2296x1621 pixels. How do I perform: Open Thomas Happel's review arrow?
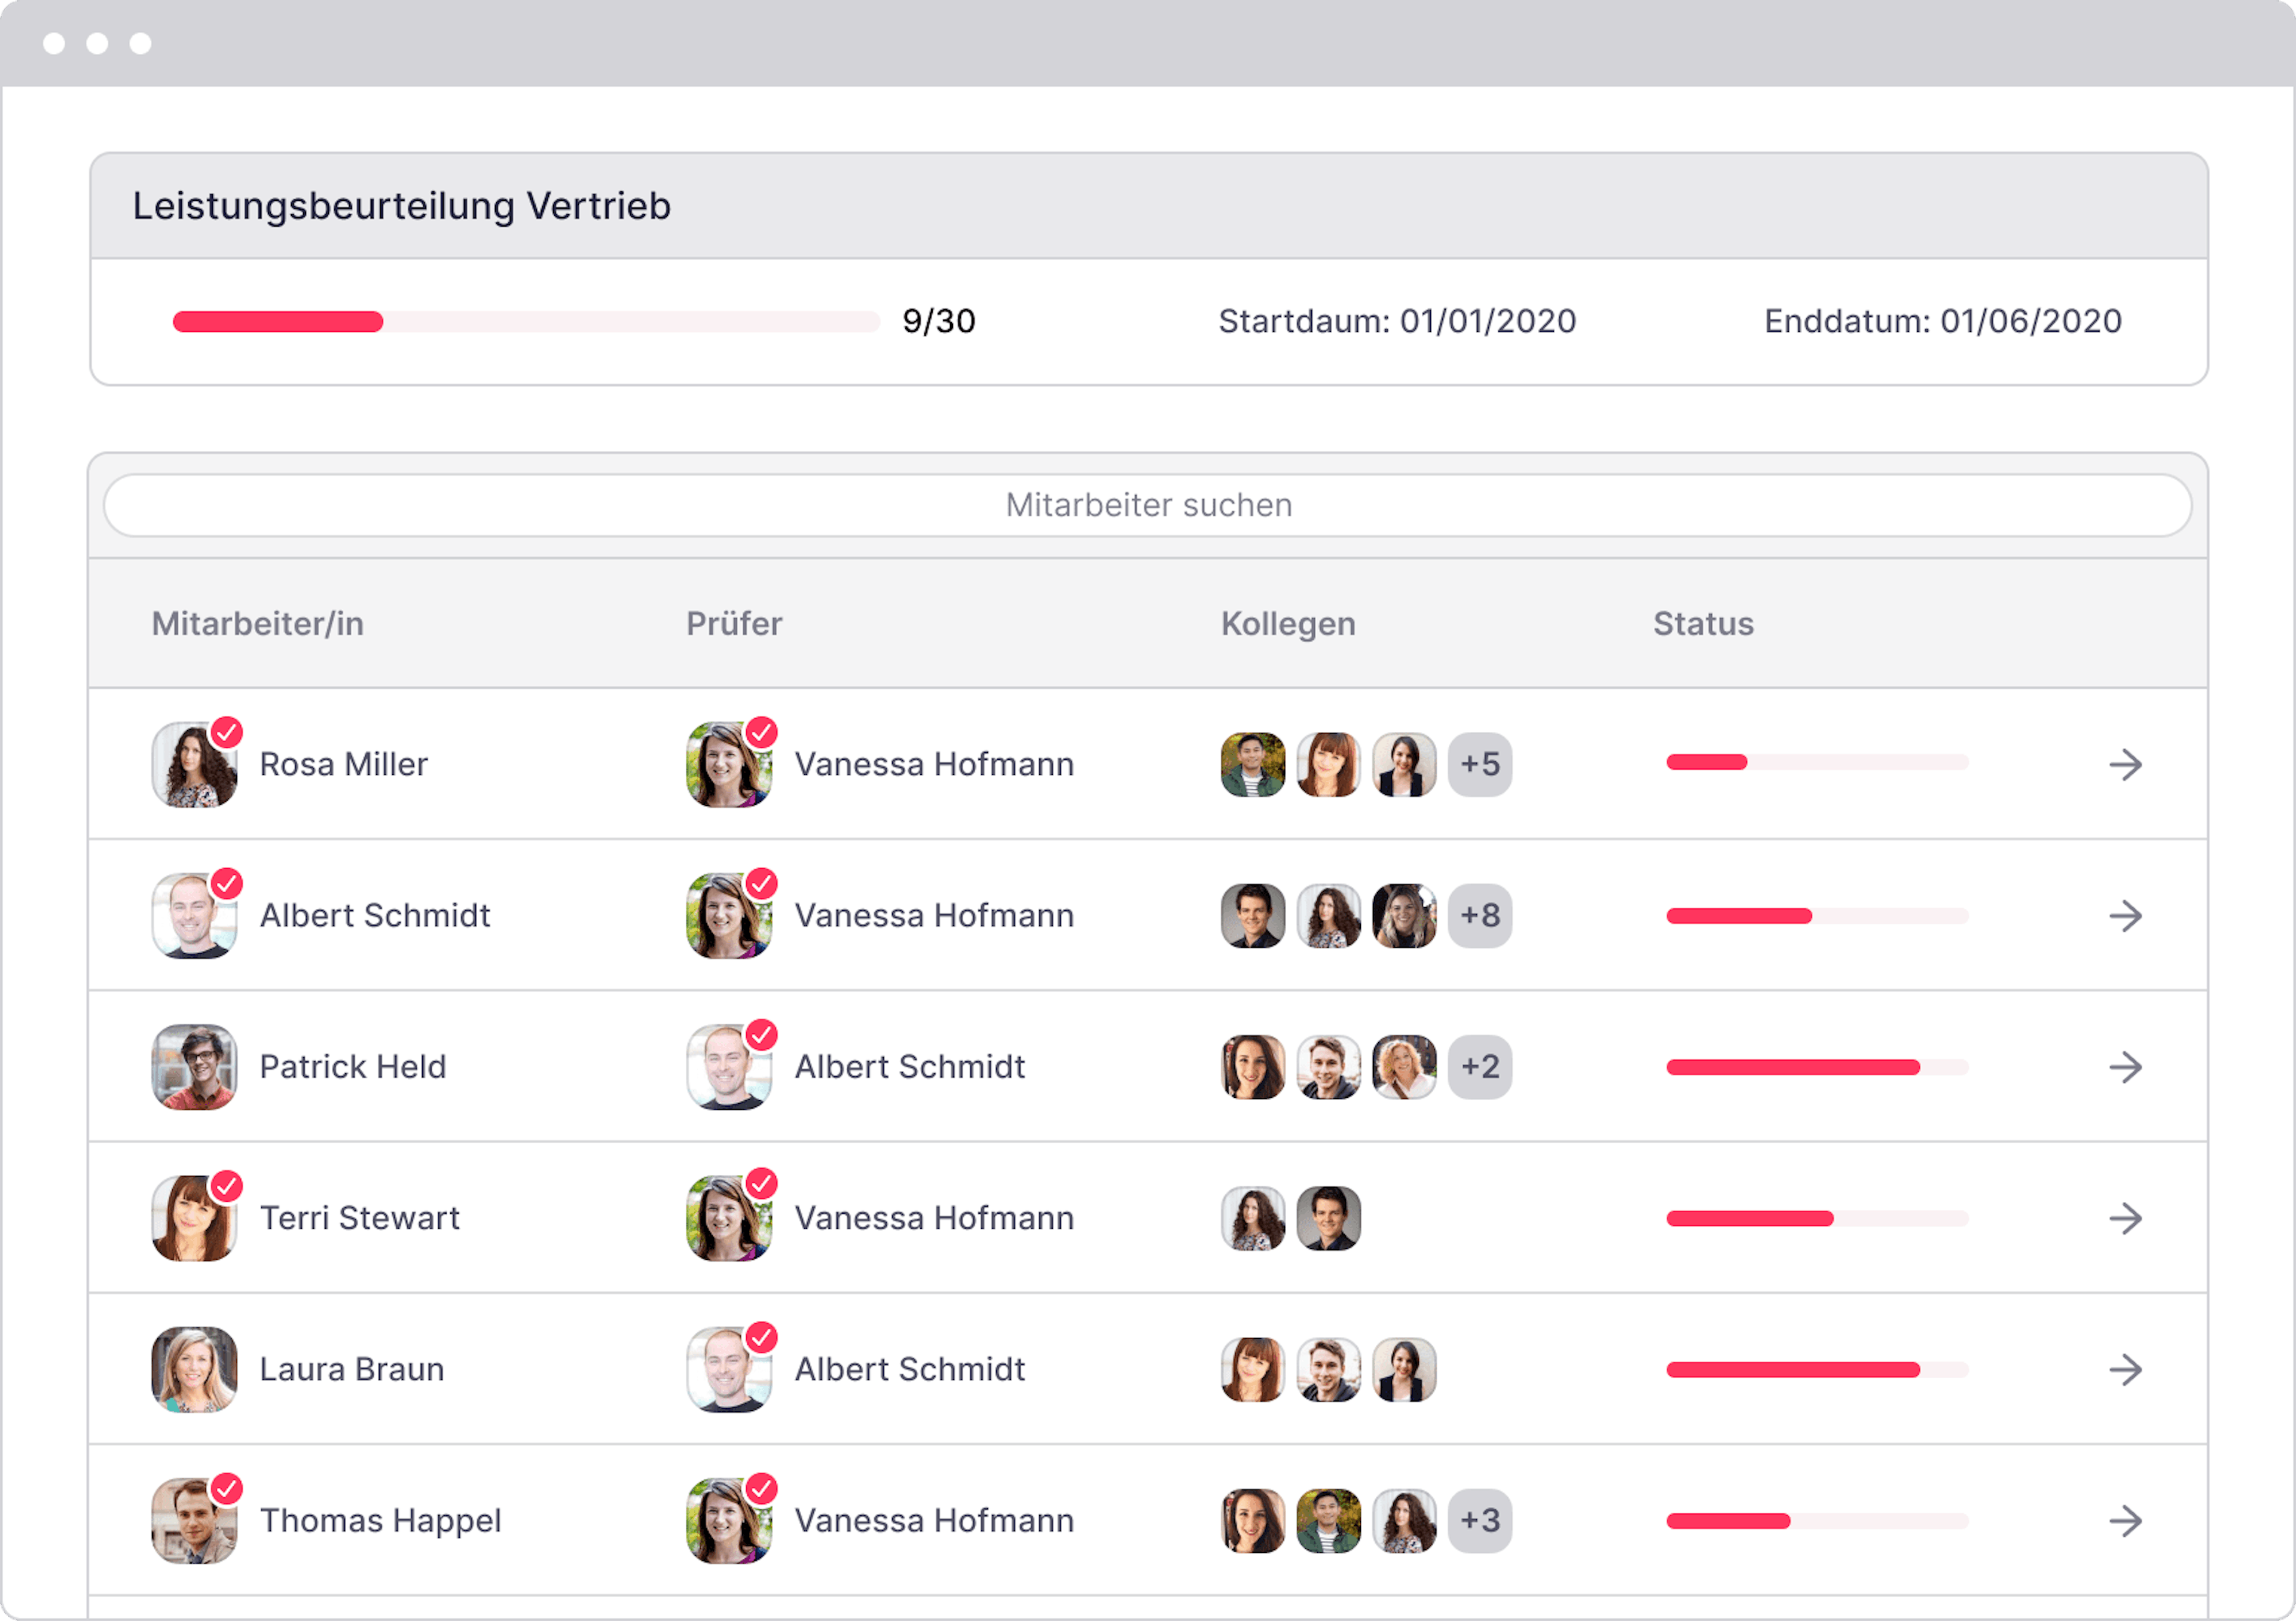2125,1521
